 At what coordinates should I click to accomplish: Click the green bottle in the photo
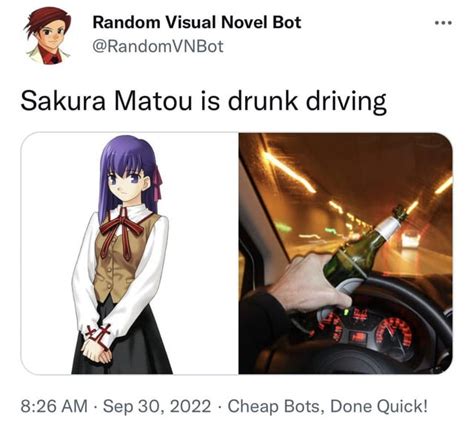[363, 248]
